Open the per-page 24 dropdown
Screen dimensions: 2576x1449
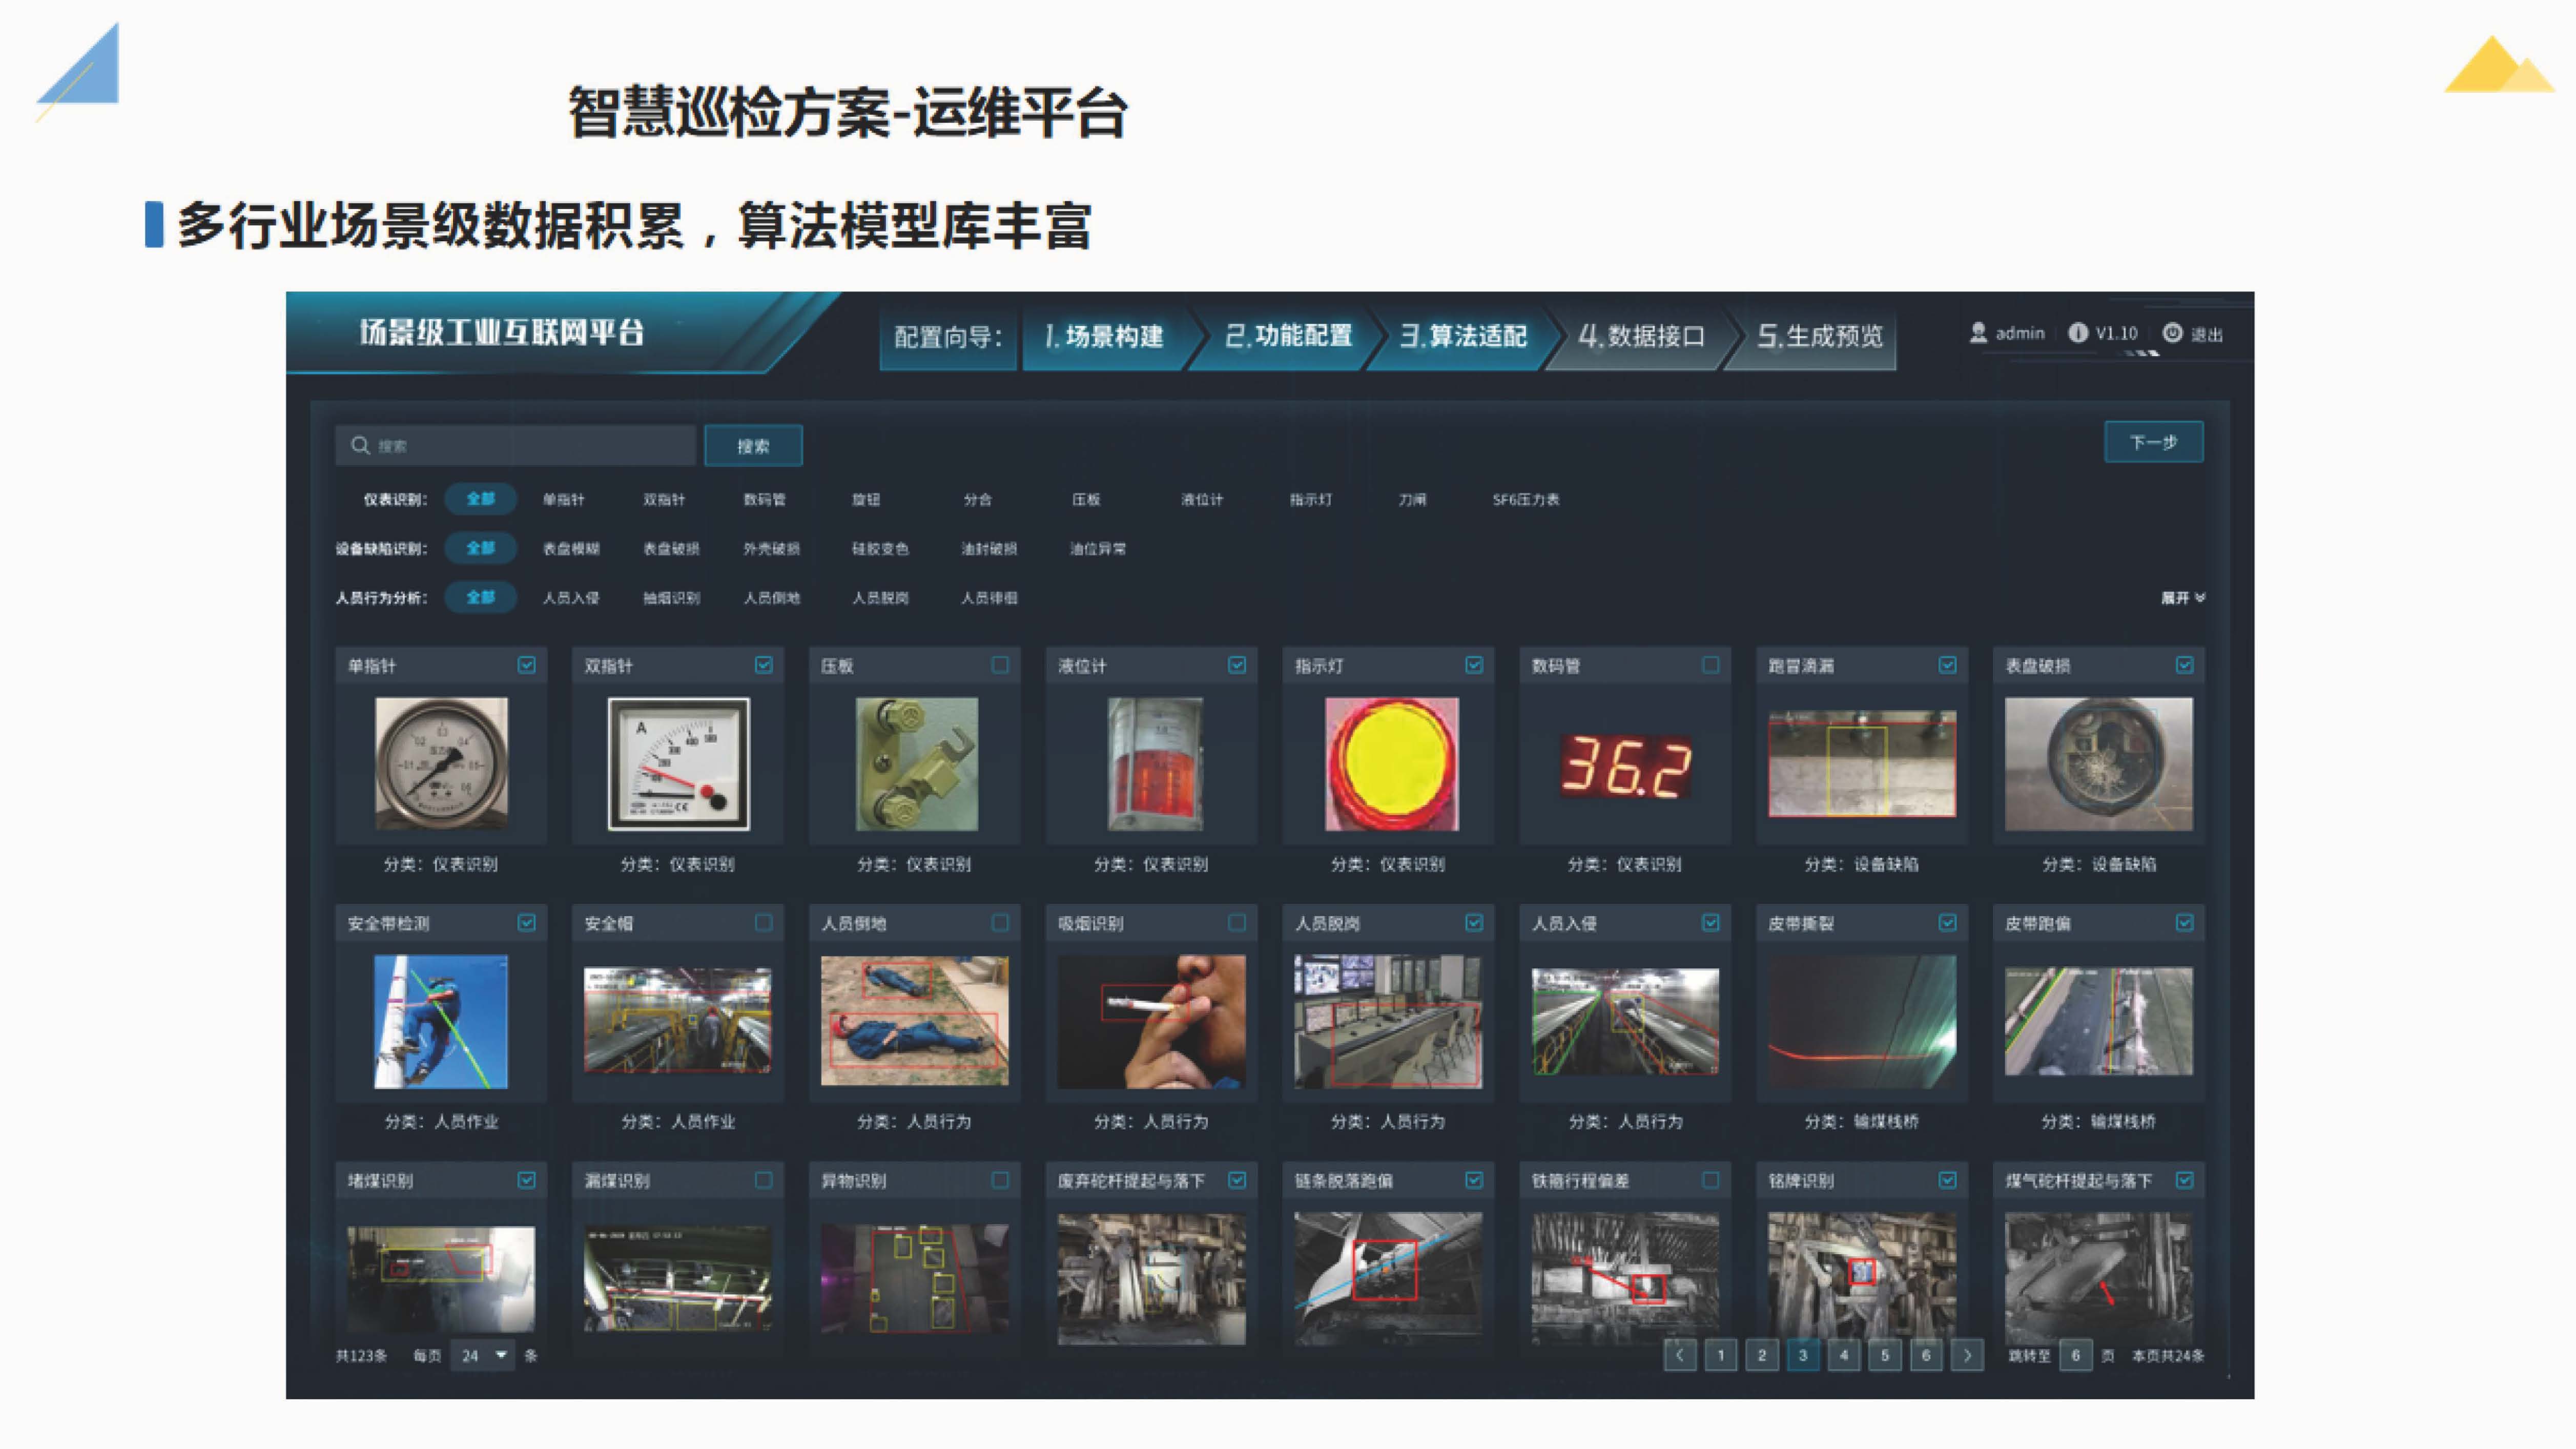click(x=483, y=1355)
